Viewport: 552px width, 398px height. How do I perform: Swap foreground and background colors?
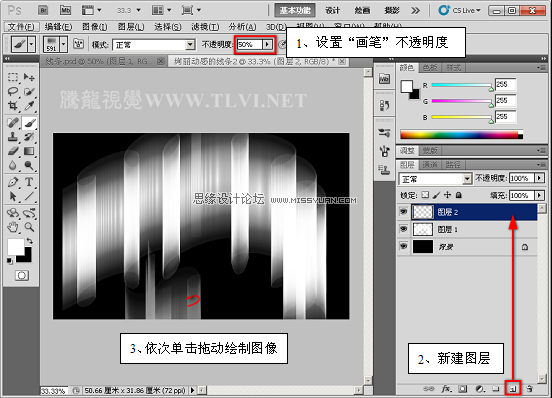pyautogui.click(x=30, y=241)
